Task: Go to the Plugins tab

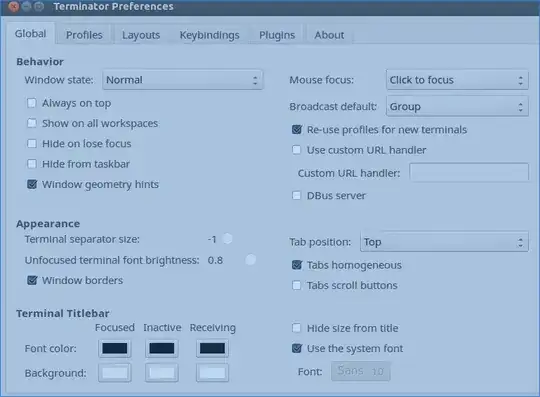Action: (x=277, y=35)
